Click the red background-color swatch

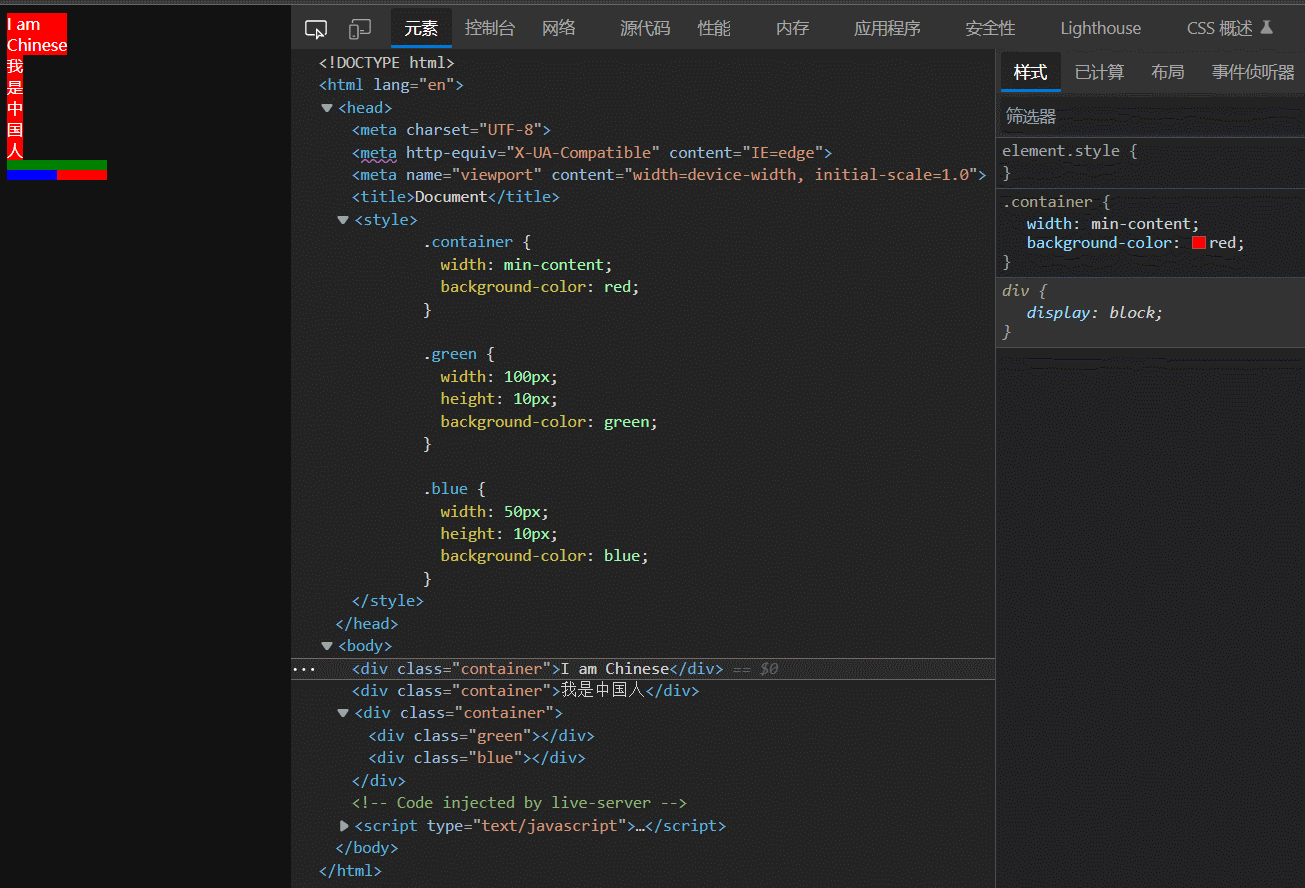point(1199,243)
